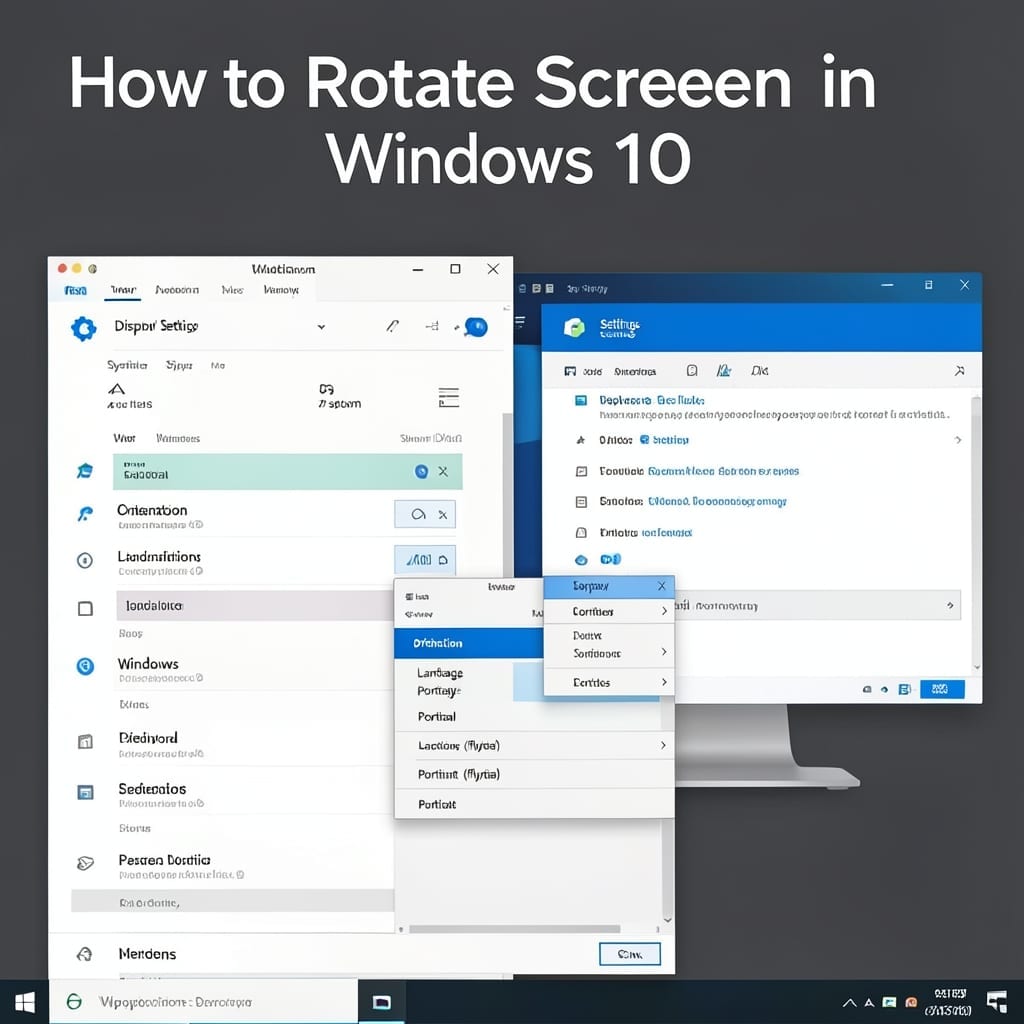Click the icon beside Biedinord row
This screenshot has height=1024, width=1024.
coord(85,741)
